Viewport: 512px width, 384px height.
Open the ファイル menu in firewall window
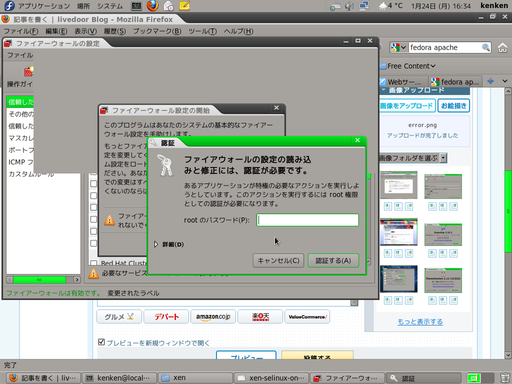[x=20, y=55]
